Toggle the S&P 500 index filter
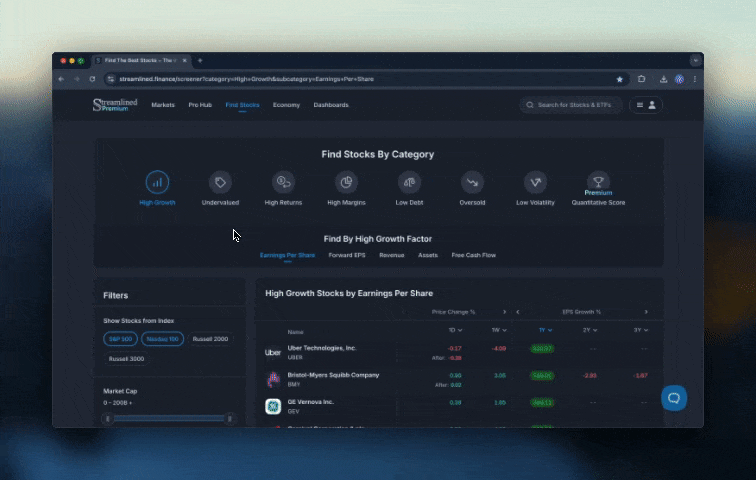Screen dimensions: 756x480 click(x=120, y=339)
